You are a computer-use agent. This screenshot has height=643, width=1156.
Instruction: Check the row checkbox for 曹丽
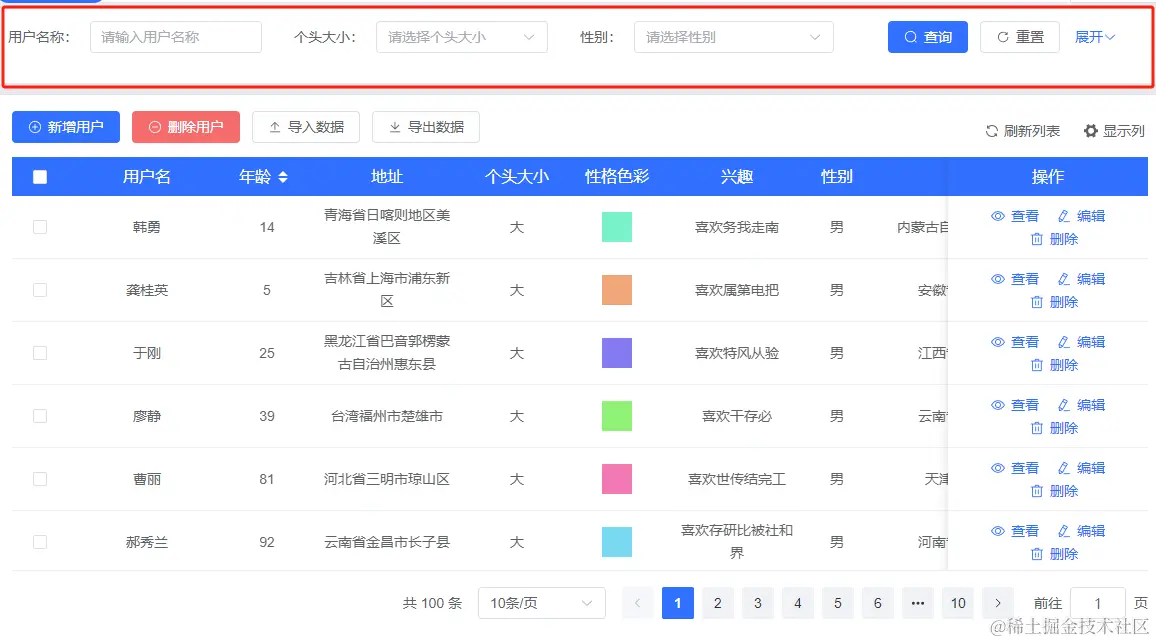coord(40,479)
